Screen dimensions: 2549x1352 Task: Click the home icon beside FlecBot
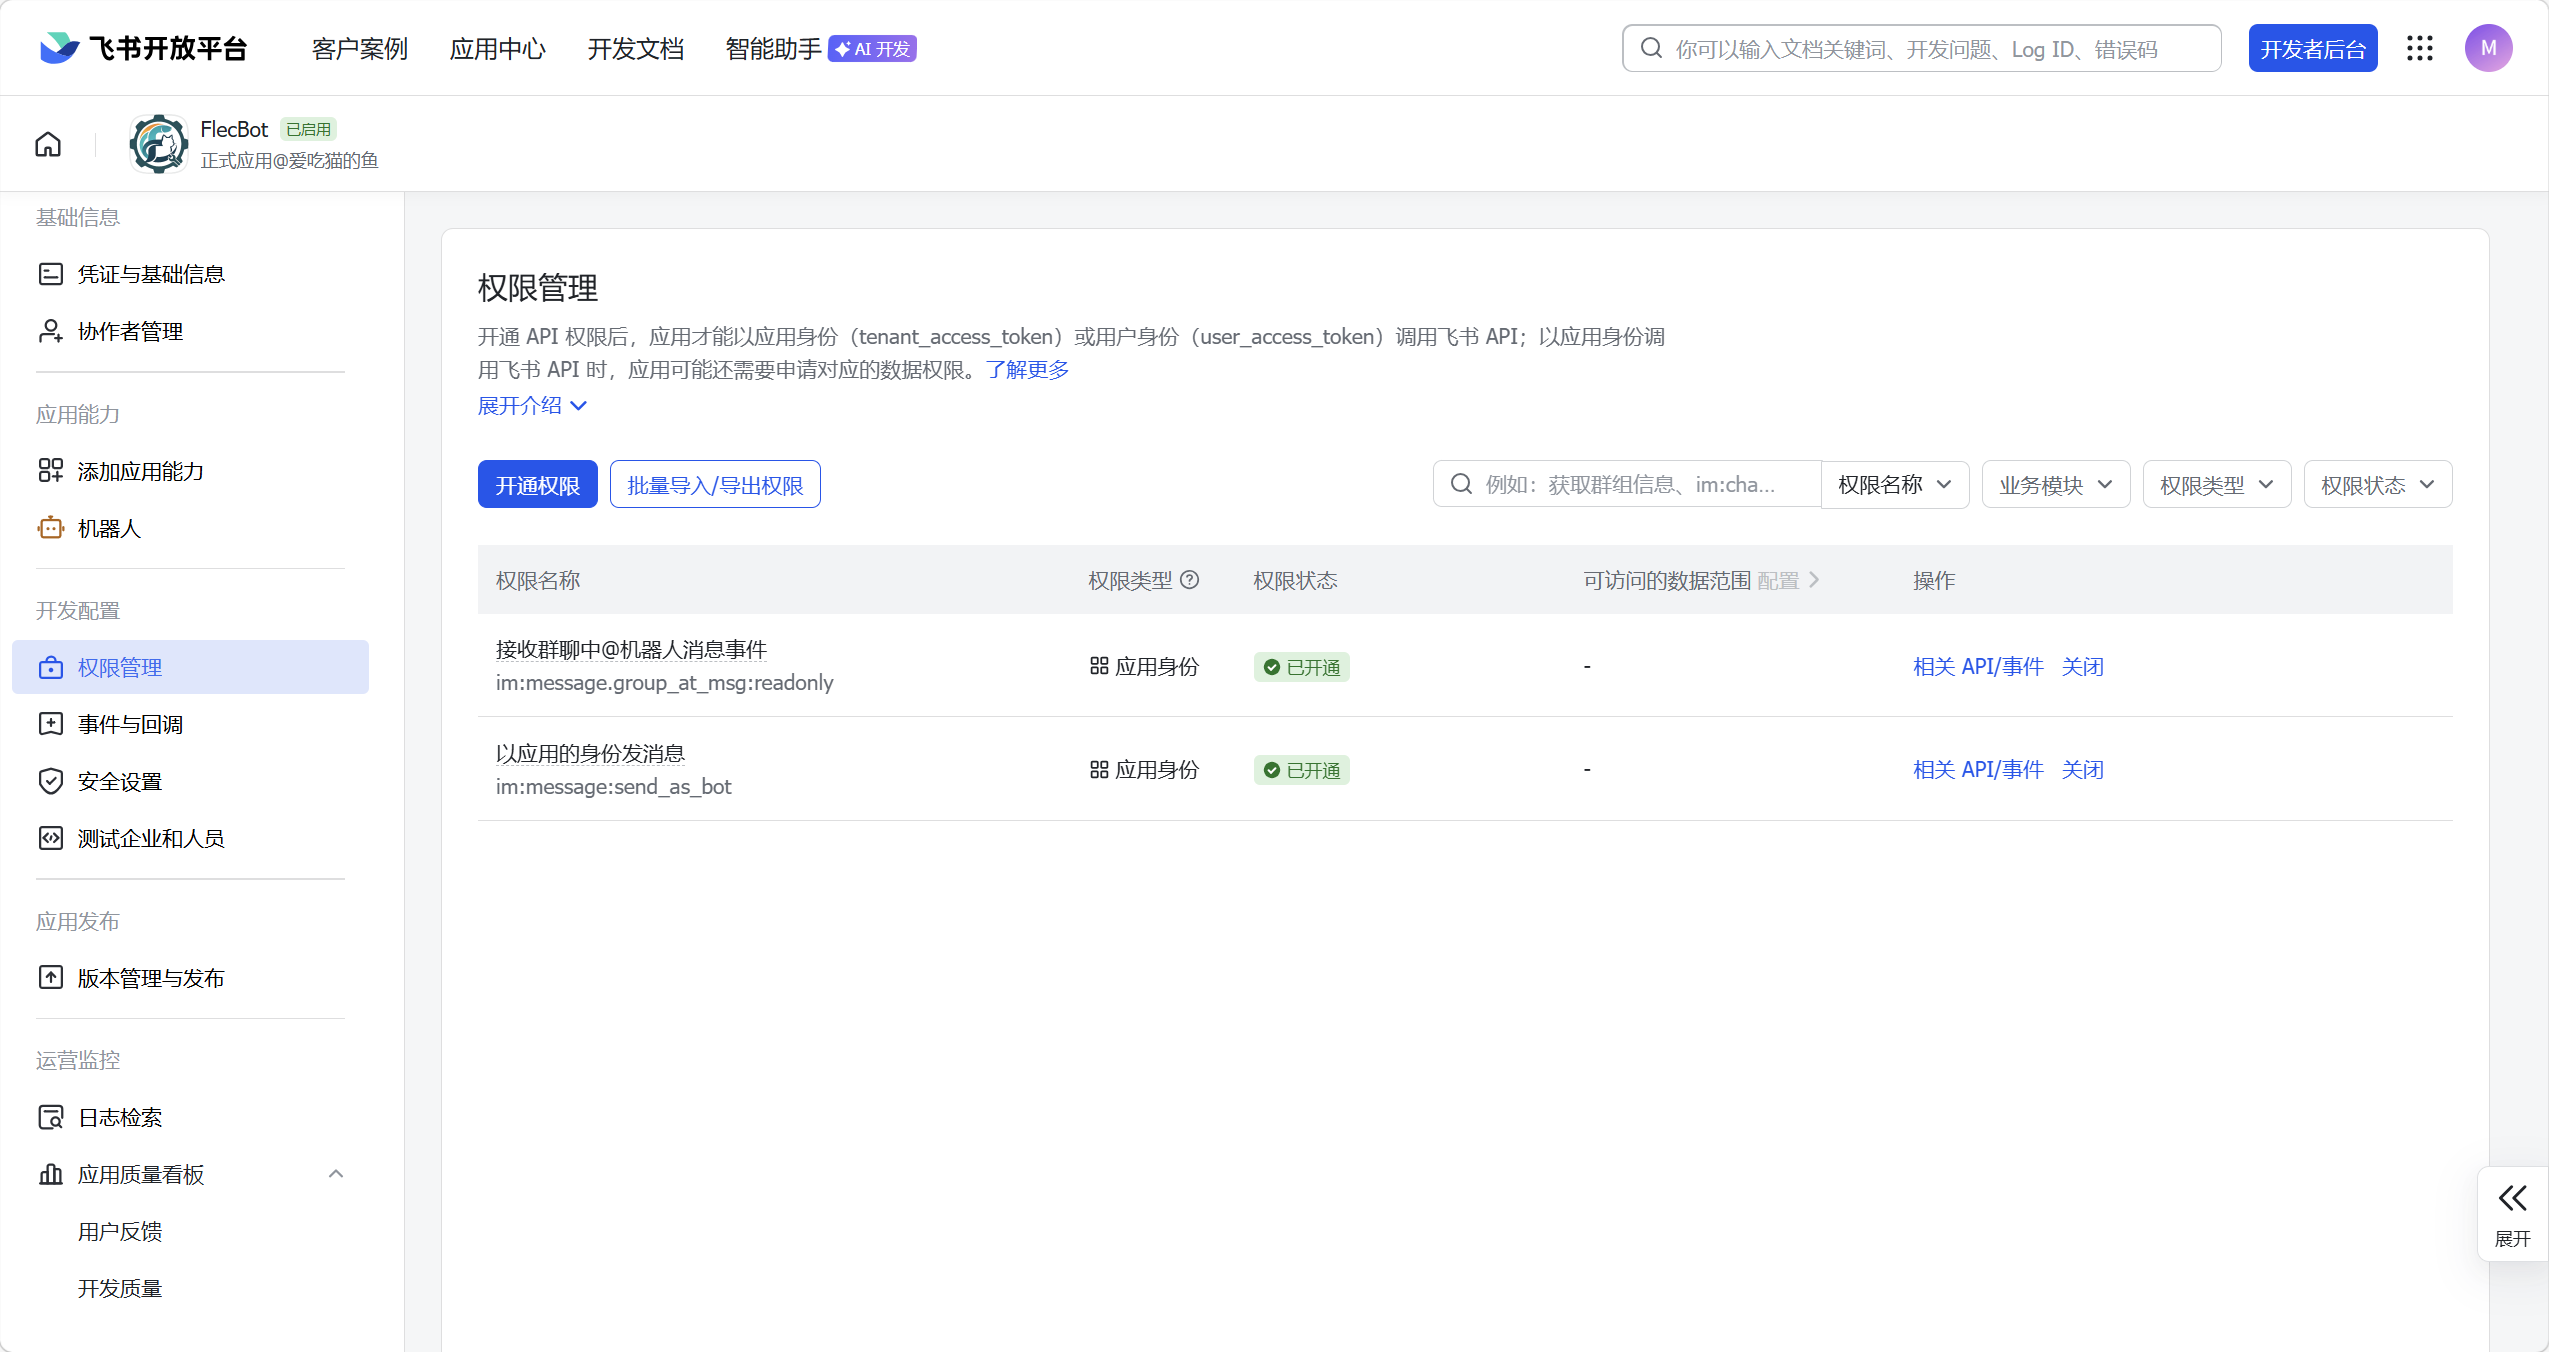[48, 145]
